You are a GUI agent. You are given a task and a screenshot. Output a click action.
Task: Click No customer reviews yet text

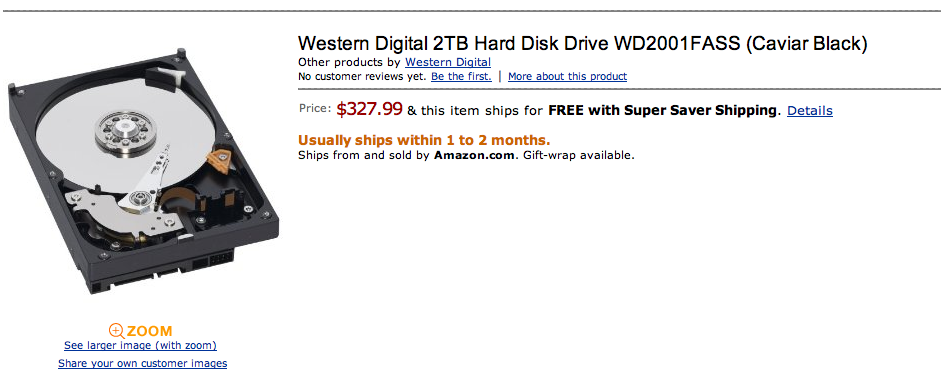(x=362, y=77)
